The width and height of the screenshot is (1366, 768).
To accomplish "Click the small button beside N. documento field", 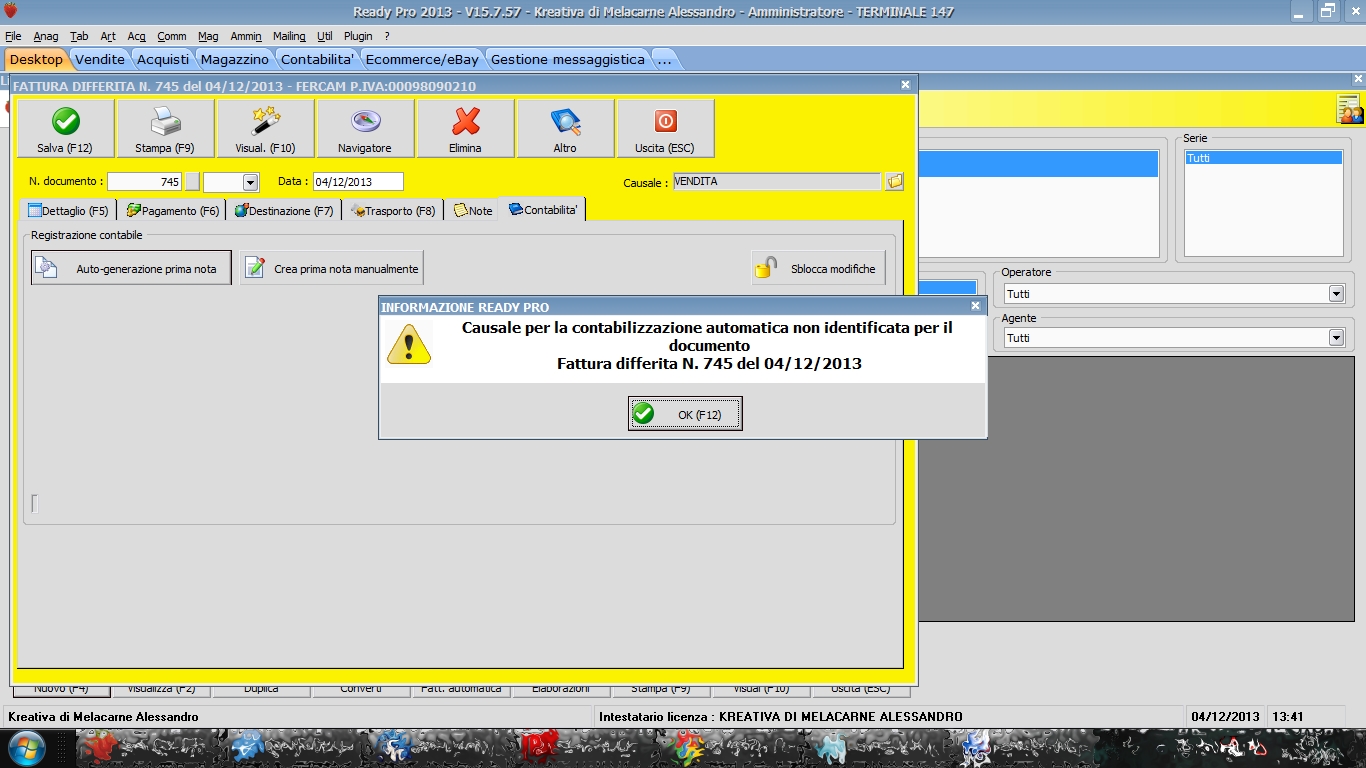I will [192, 182].
